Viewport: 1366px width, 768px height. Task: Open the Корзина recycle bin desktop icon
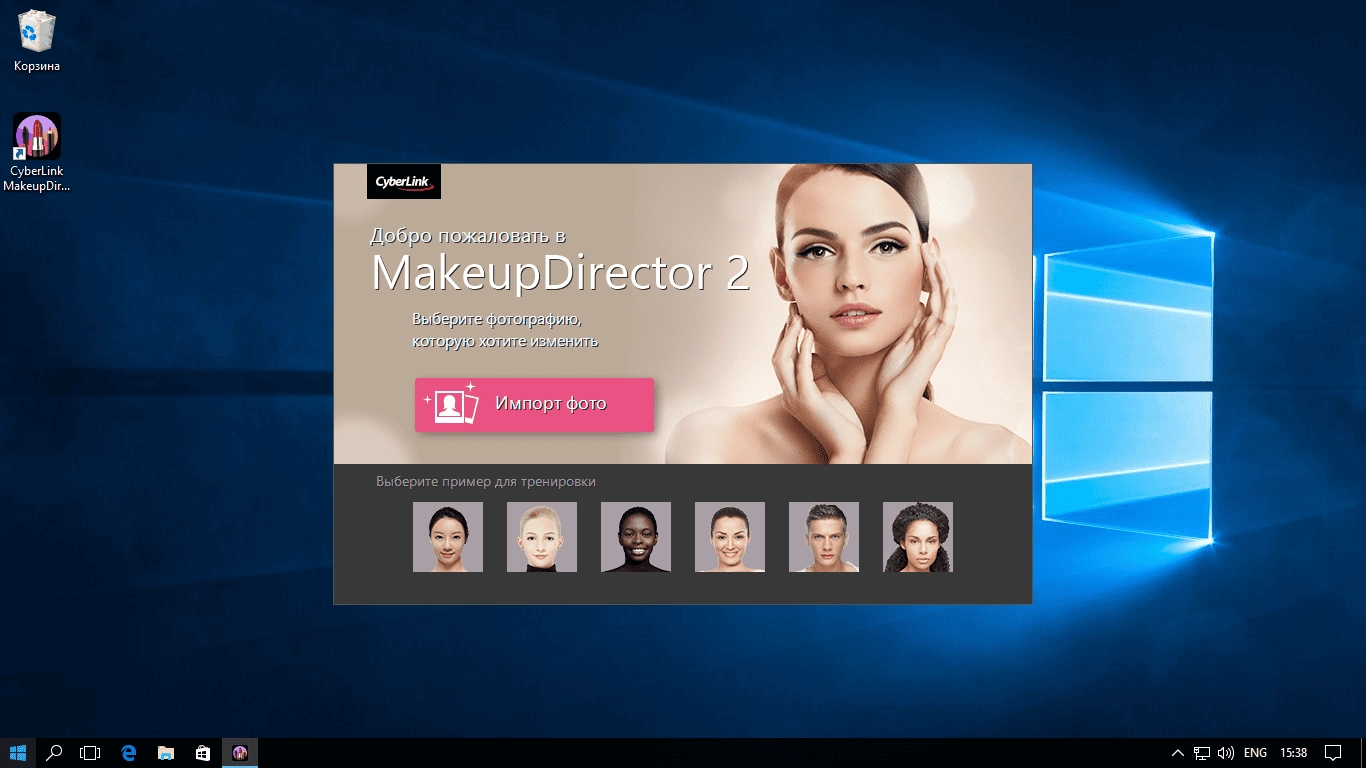(x=37, y=41)
